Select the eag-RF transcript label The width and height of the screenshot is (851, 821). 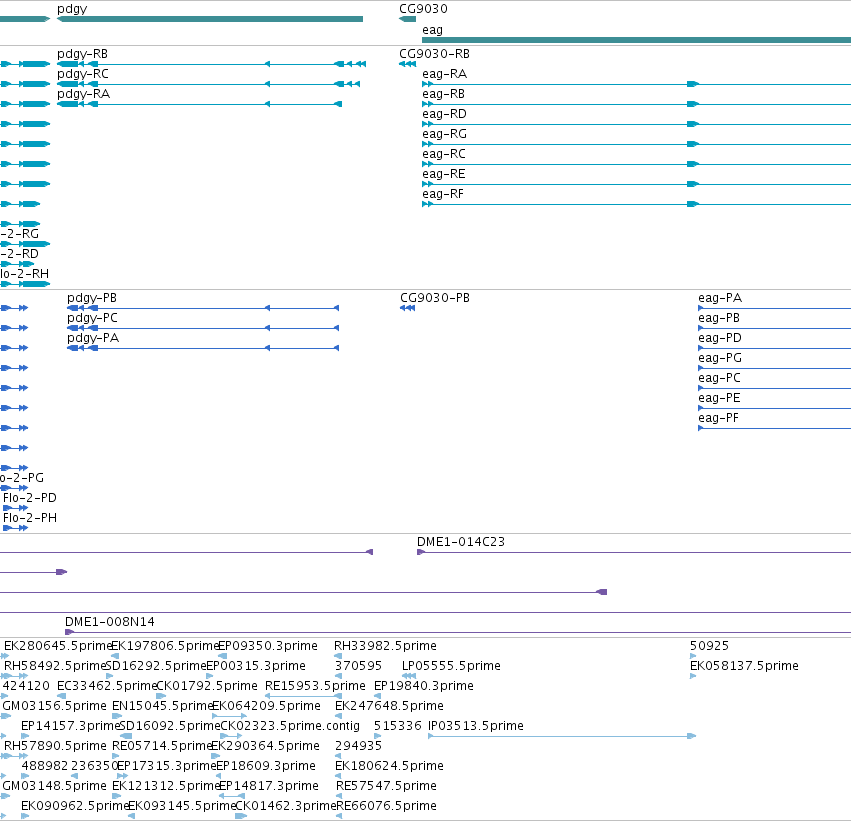click(443, 194)
